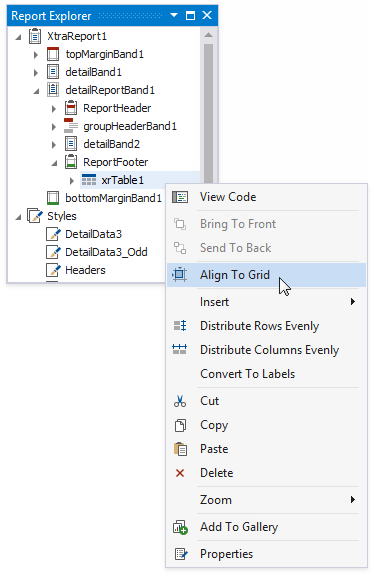Click the Distribute Rows Evenly icon
The image size is (374, 576).
180,326
